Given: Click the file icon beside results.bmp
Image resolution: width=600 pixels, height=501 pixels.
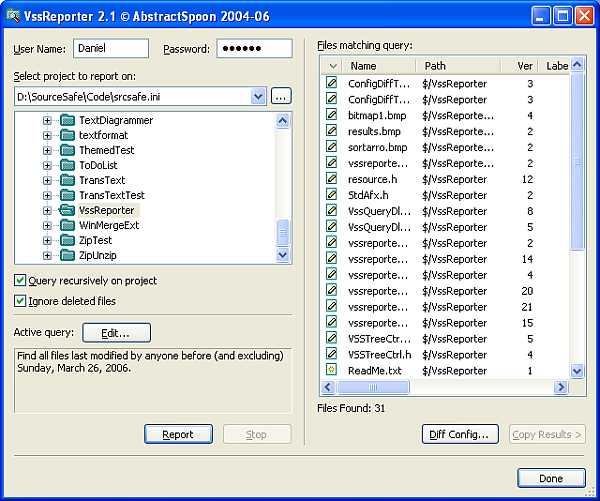Looking at the screenshot, I should 331,131.
